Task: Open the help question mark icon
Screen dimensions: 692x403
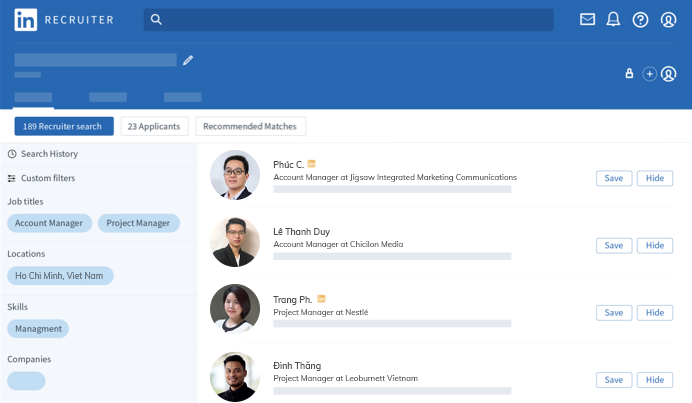Action: [640, 20]
